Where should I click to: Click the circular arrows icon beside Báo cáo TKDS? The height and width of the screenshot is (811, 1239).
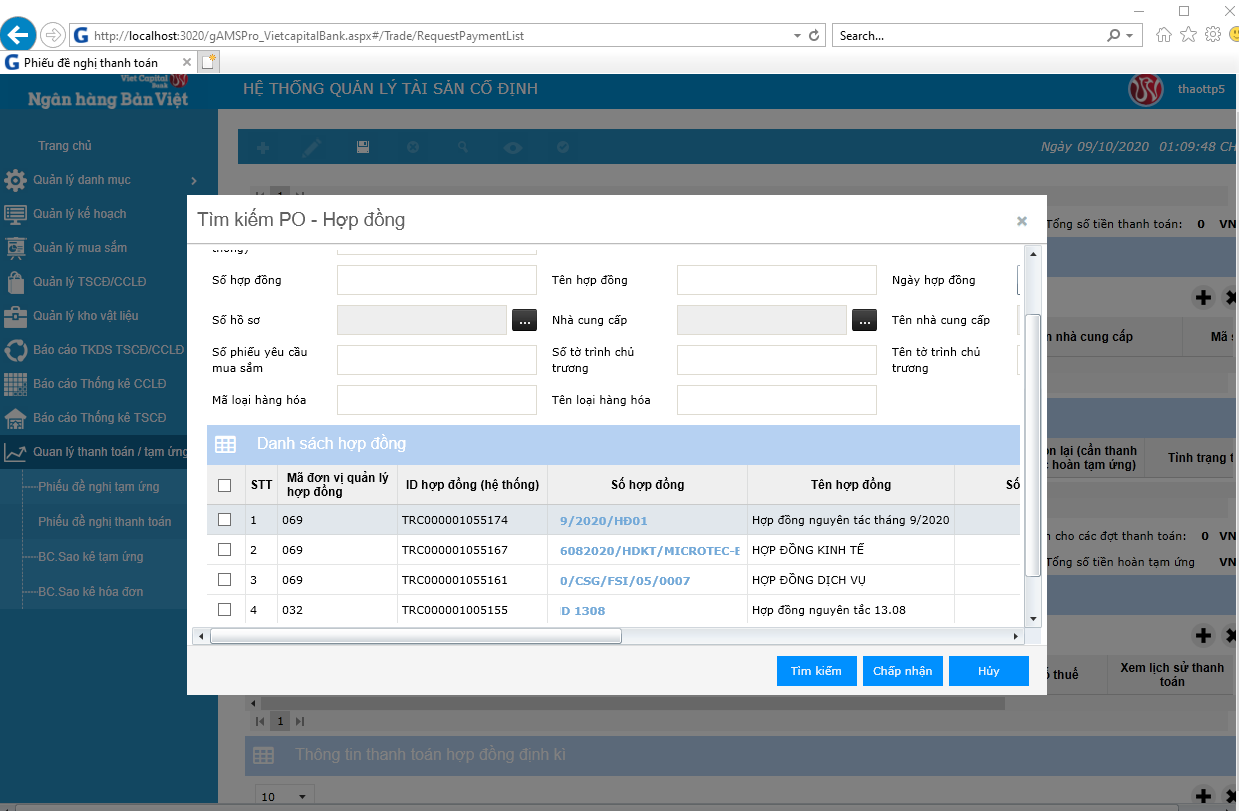(15, 351)
